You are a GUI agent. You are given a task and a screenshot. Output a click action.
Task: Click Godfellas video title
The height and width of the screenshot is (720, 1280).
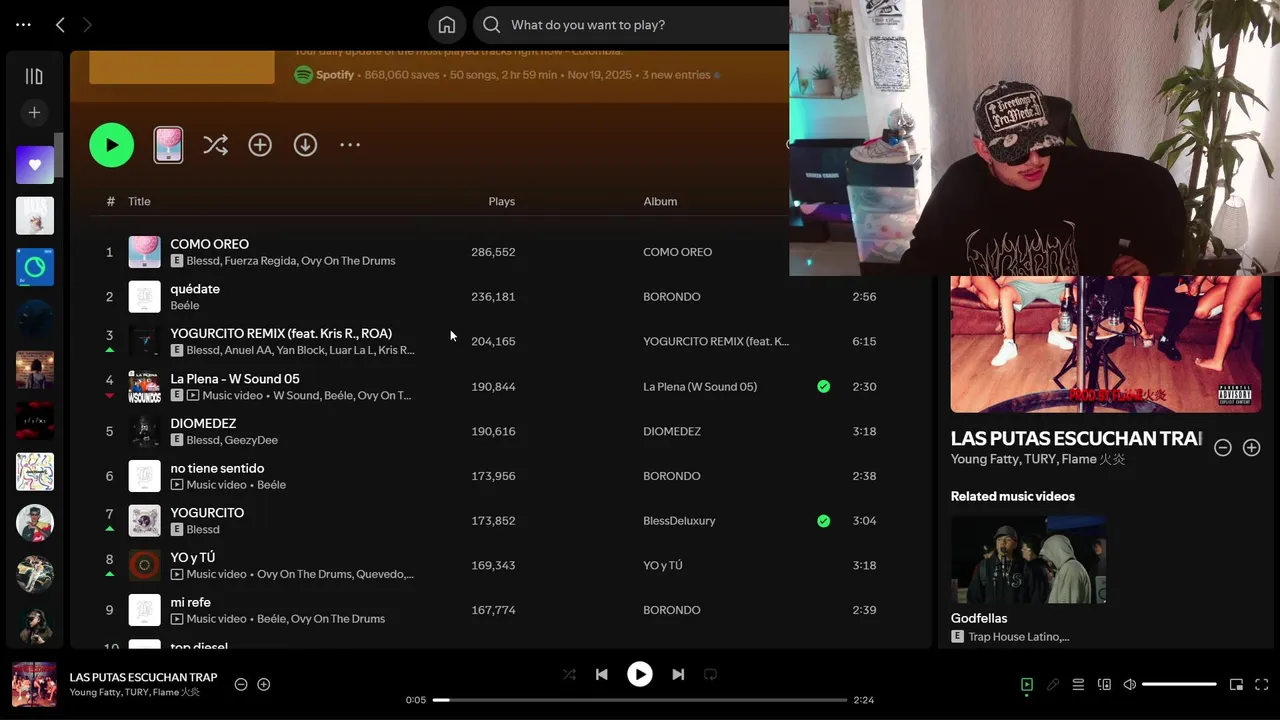(x=979, y=618)
